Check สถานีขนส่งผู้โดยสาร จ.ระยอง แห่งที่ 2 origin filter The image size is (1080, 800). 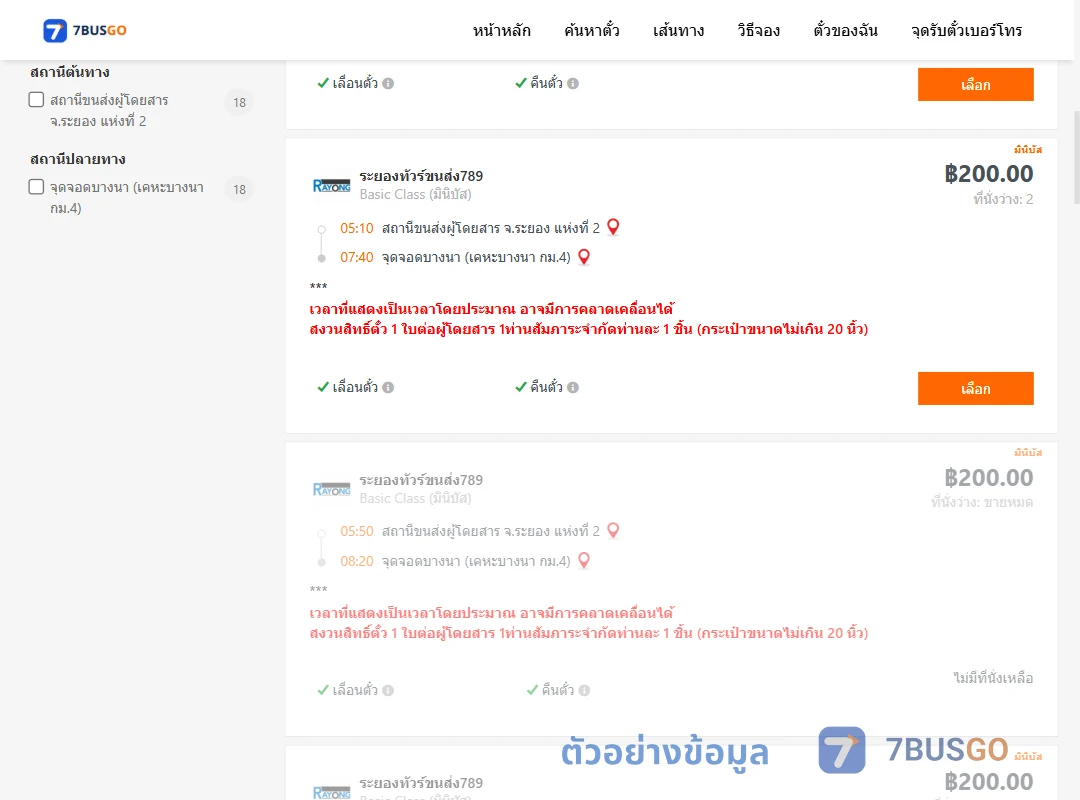37,99
